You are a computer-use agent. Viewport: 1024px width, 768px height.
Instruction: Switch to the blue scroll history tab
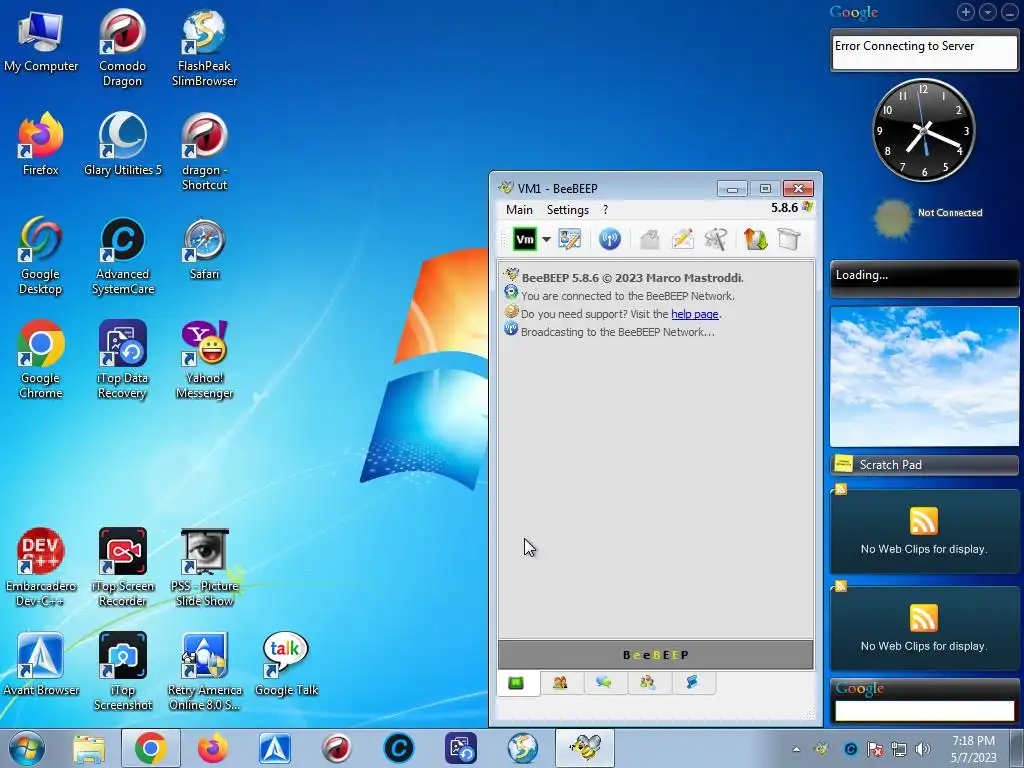point(692,683)
